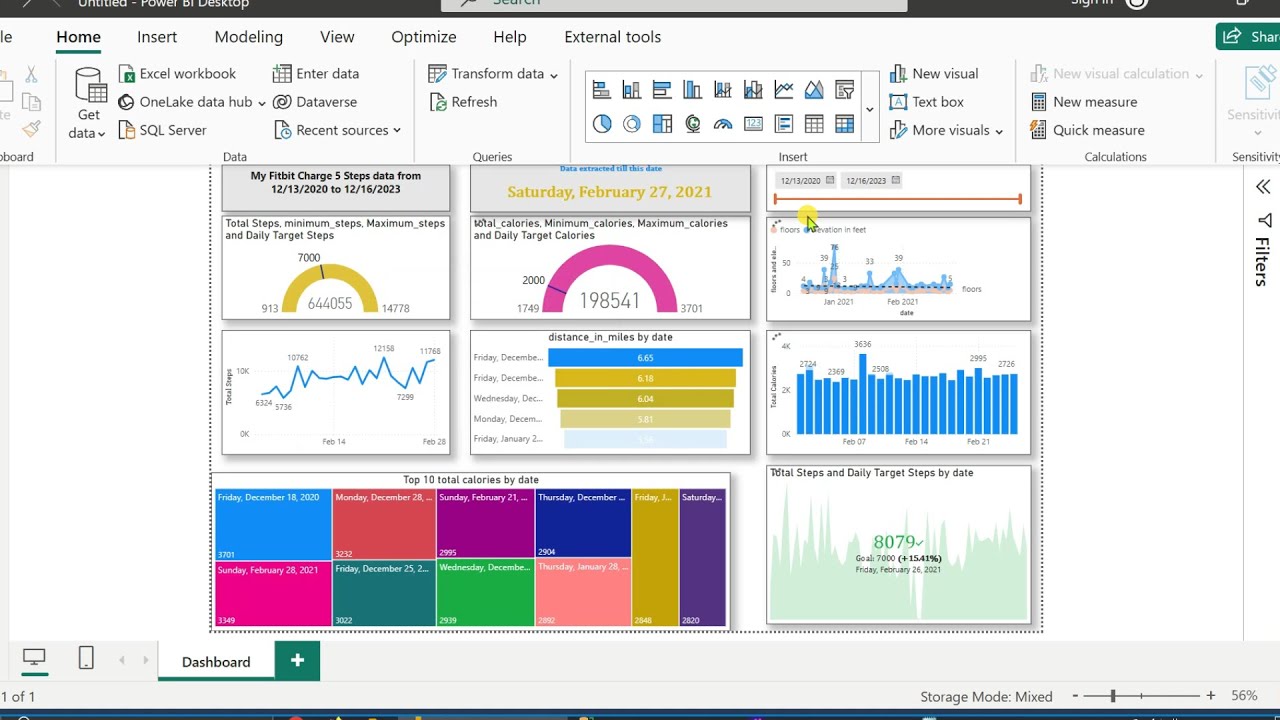Insert a clustered column chart visual

(x=692, y=91)
